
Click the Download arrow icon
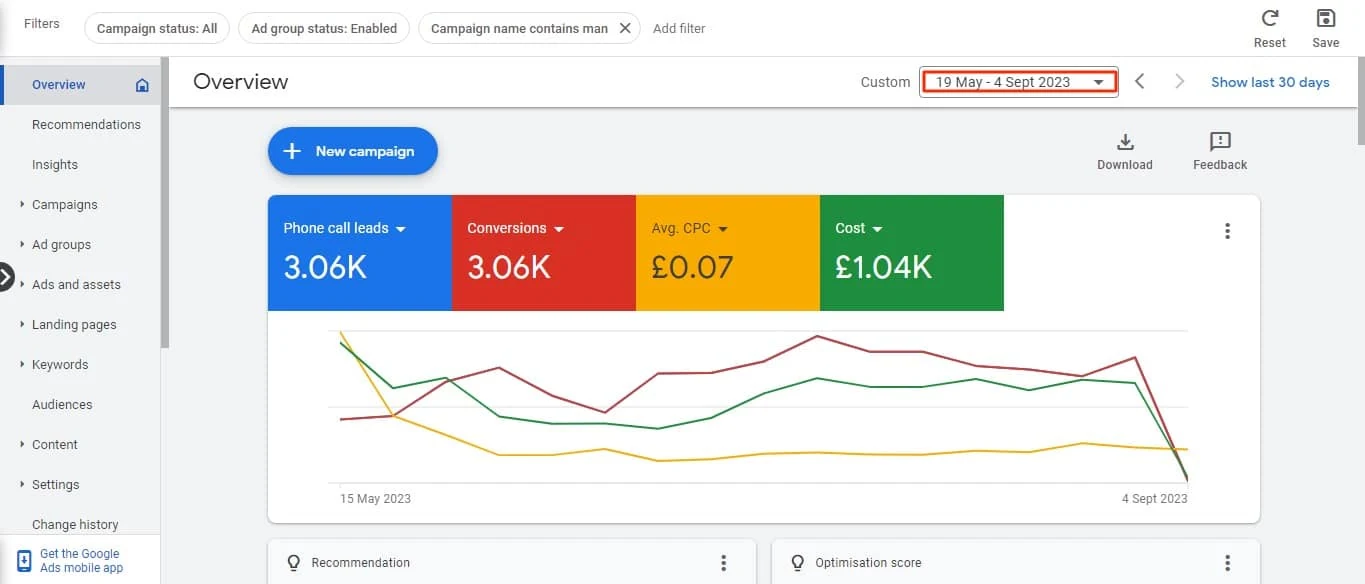point(1125,141)
